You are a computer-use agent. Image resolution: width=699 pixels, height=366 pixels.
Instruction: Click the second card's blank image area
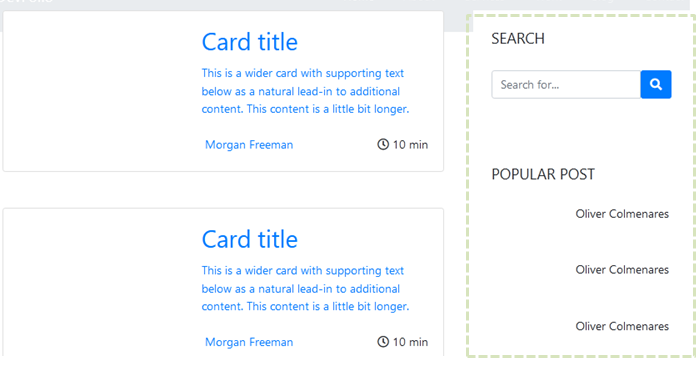tap(98, 283)
